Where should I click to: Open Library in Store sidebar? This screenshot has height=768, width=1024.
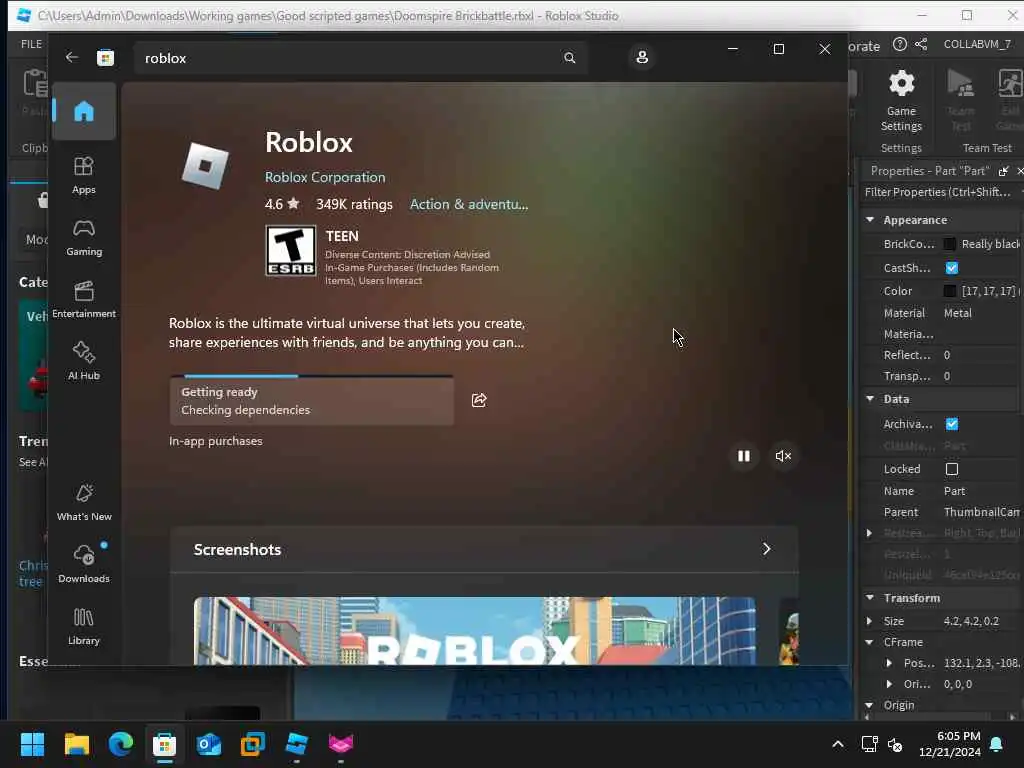84,626
